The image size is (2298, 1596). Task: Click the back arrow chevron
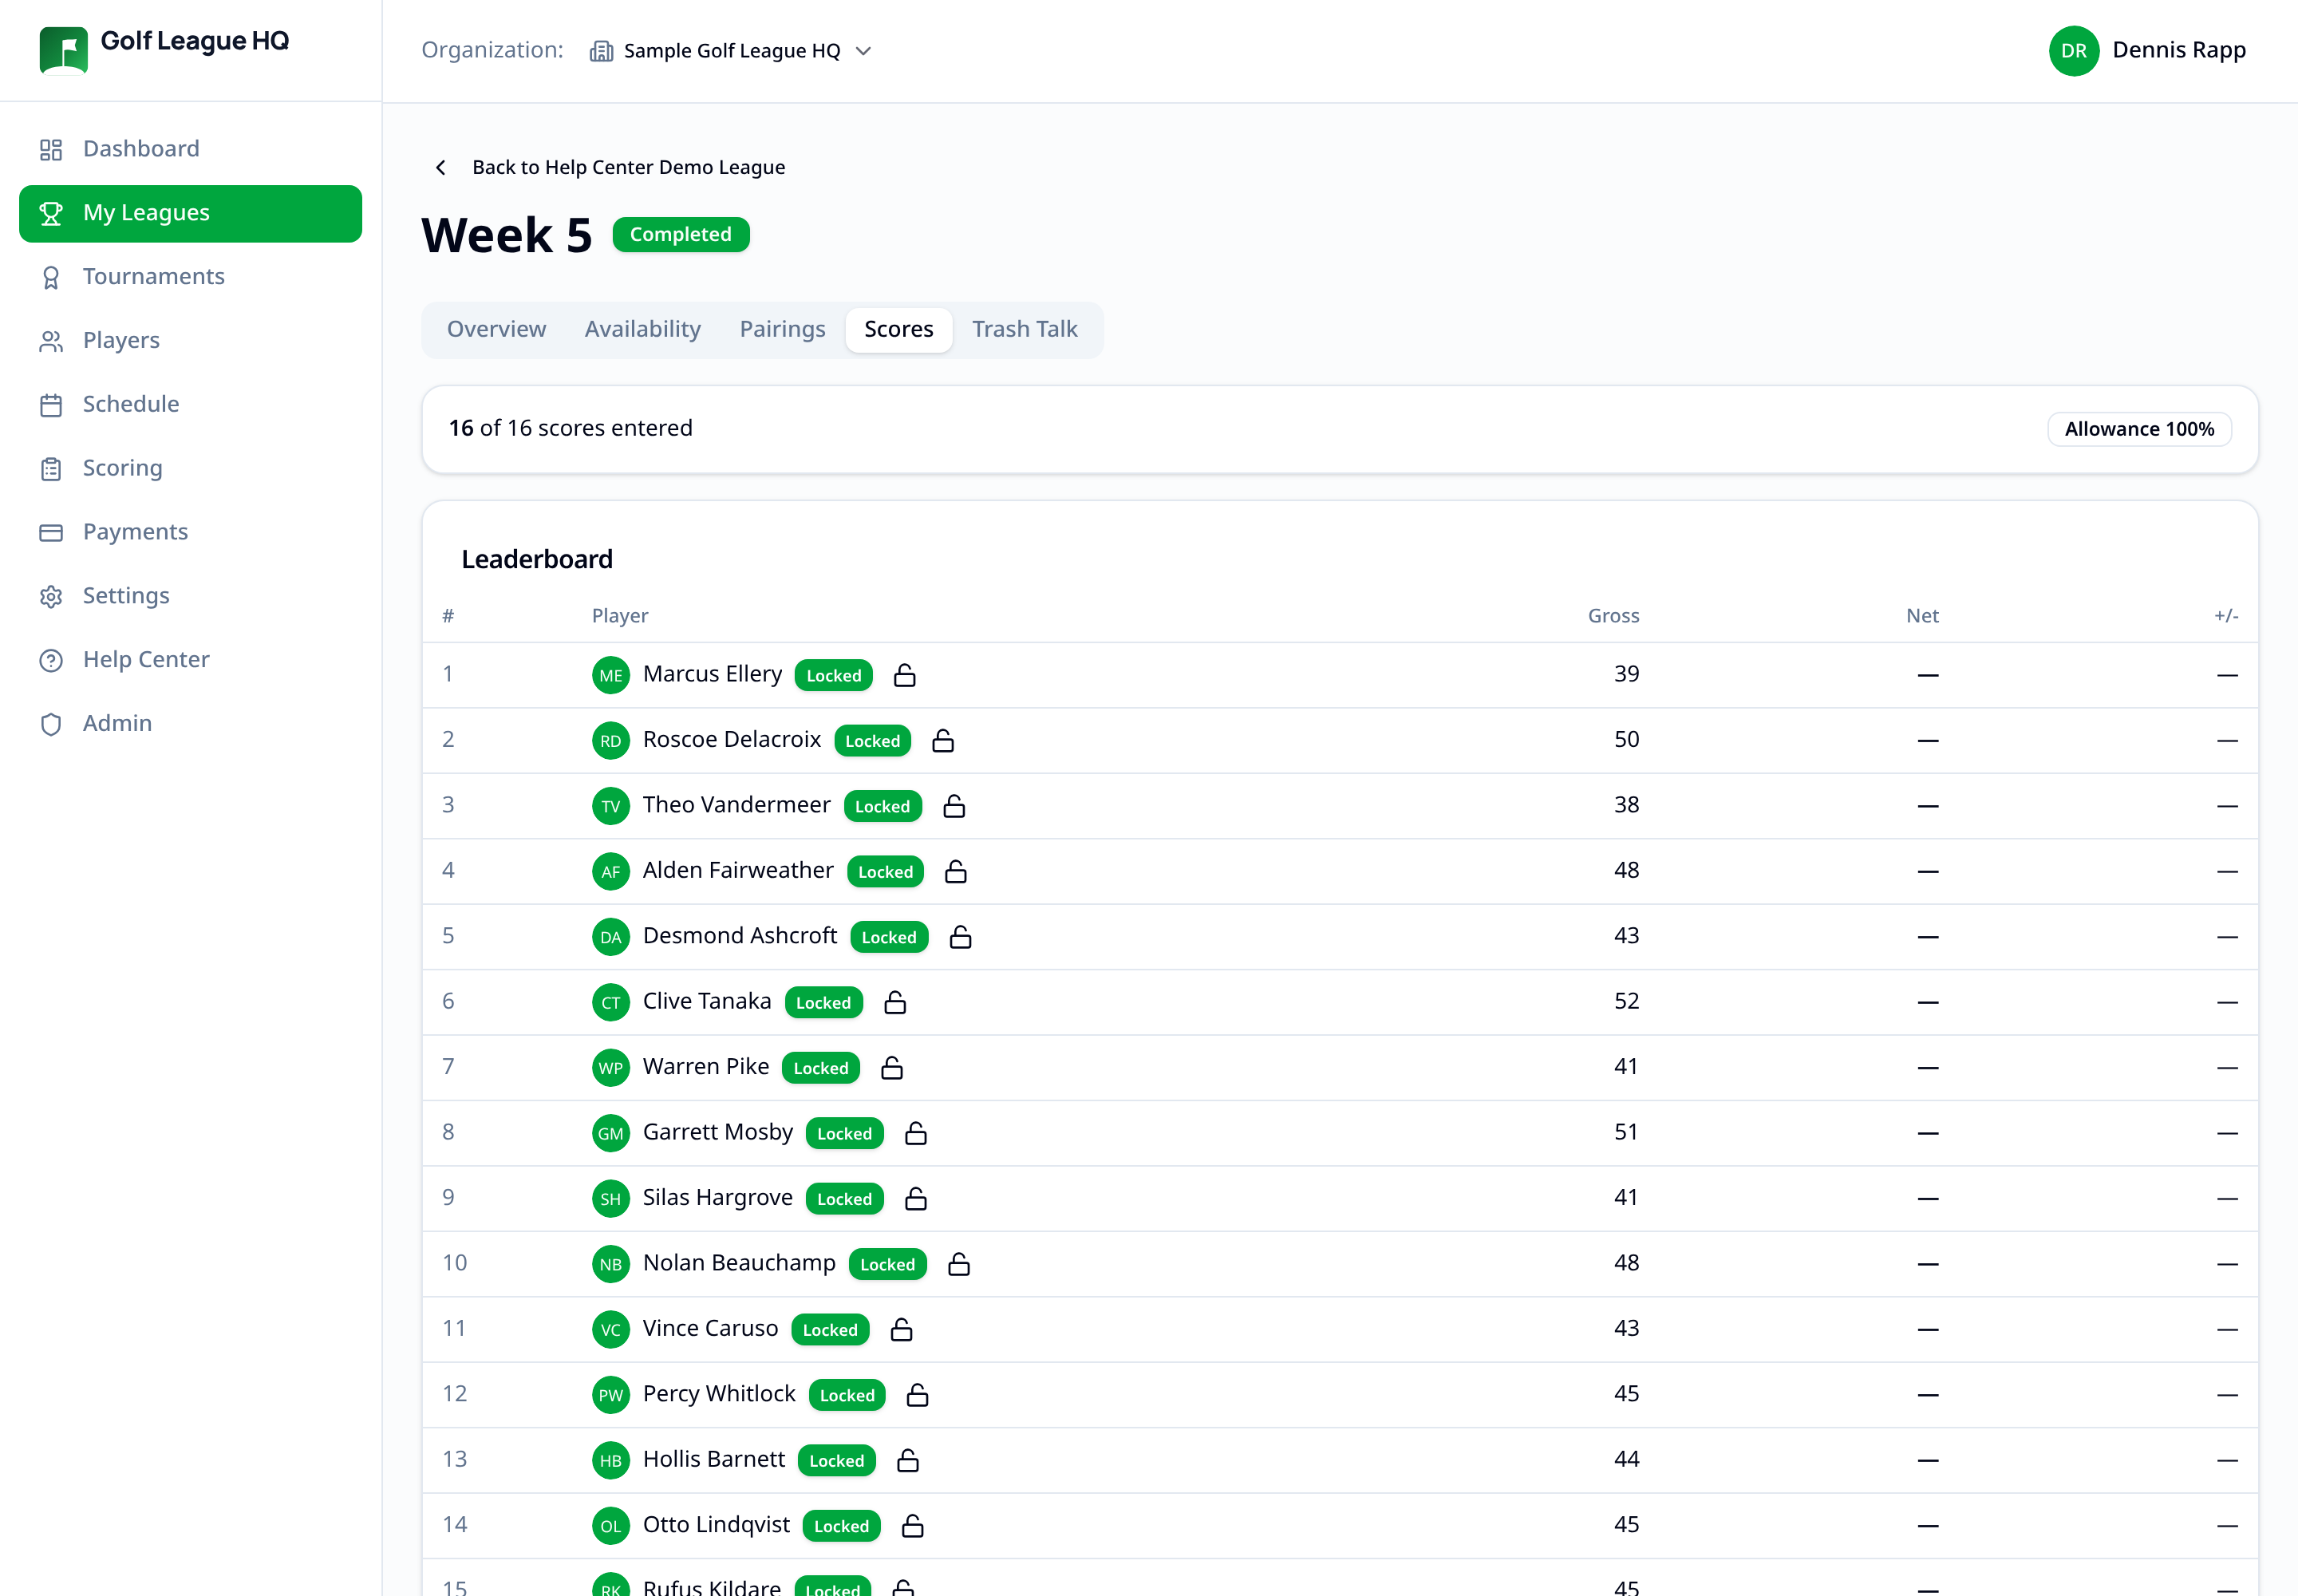coord(441,167)
